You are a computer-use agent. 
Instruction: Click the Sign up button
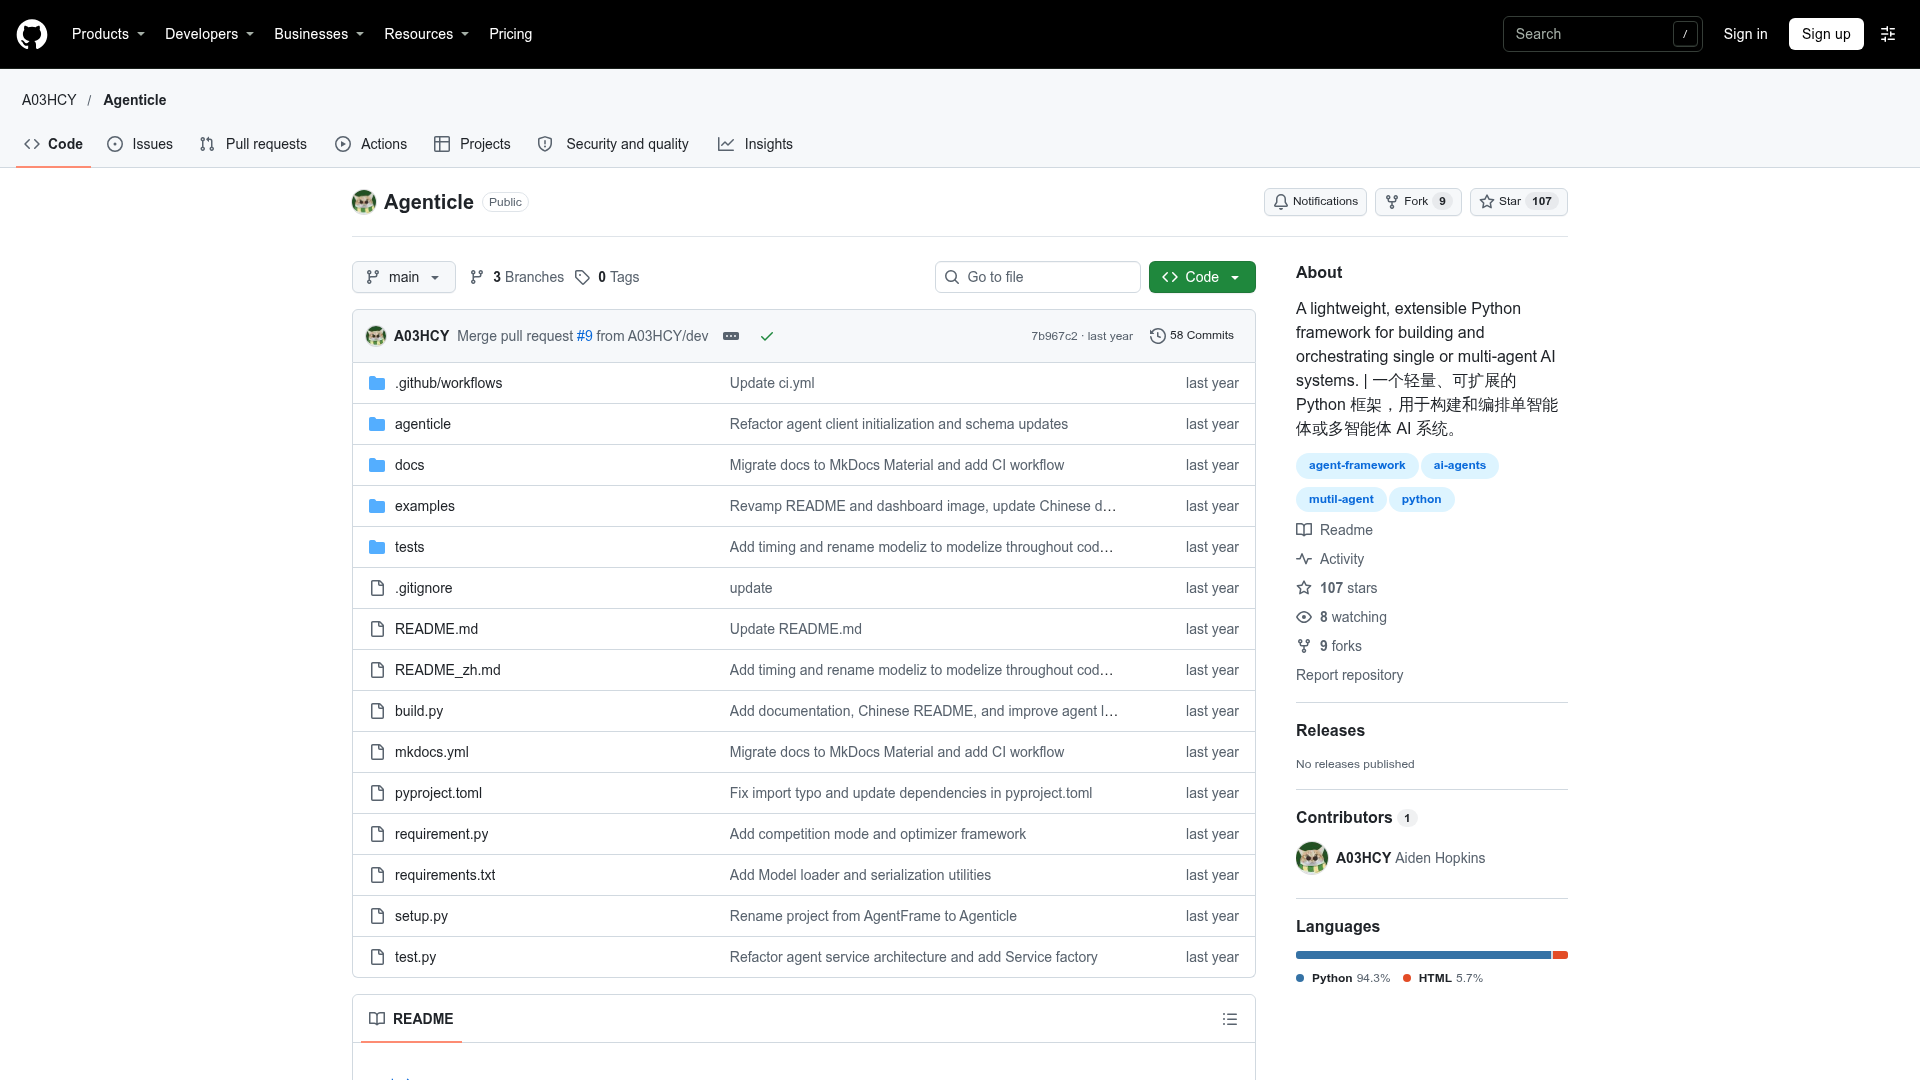click(x=1826, y=34)
